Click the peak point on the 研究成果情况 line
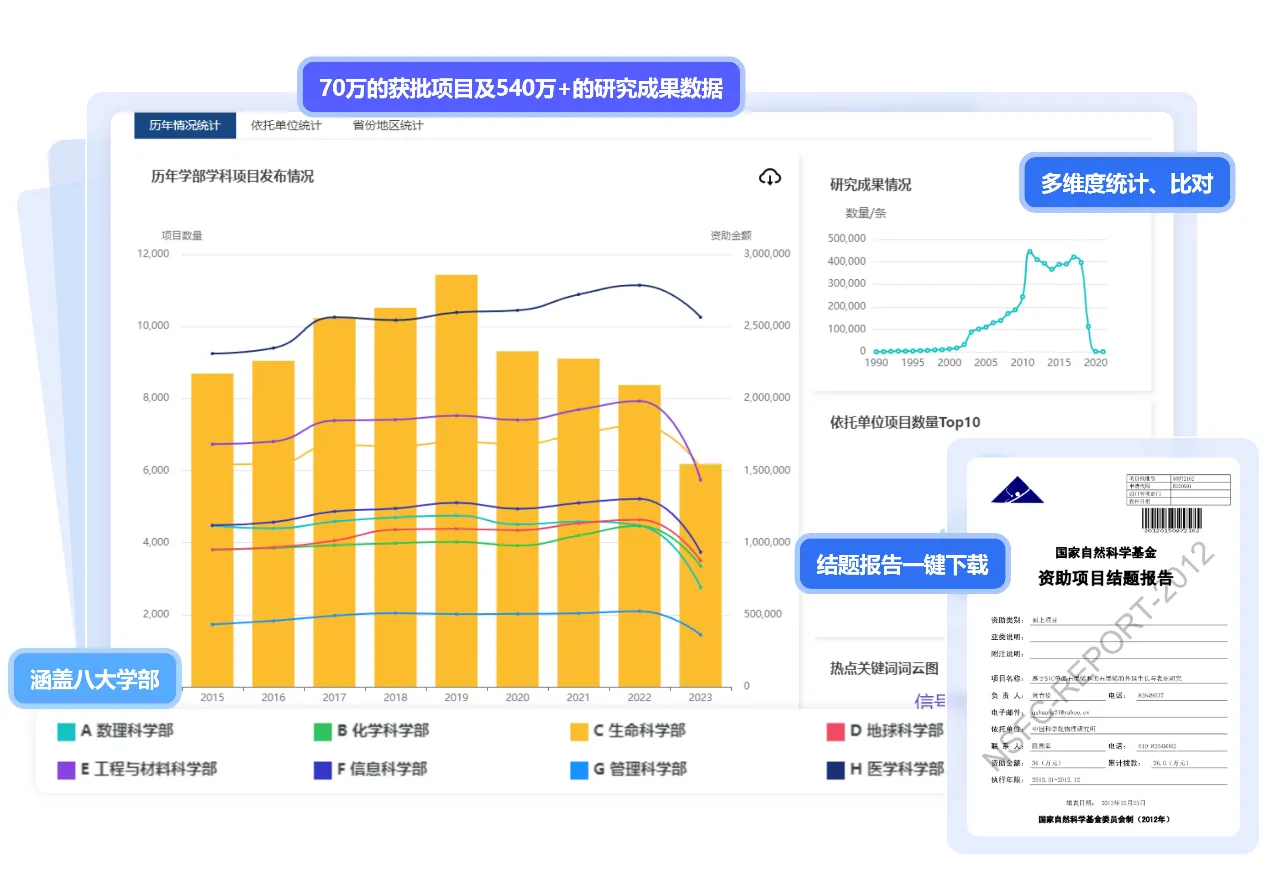 point(1028,253)
